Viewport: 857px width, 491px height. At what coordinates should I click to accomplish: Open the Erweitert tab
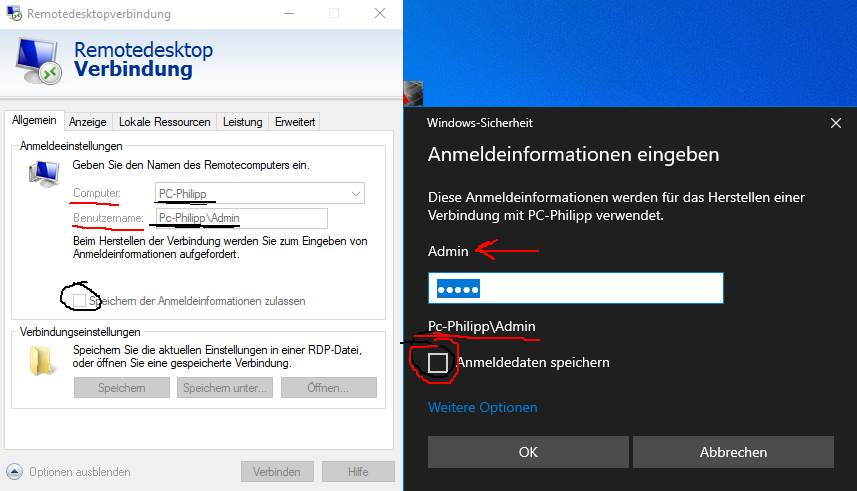coord(295,122)
